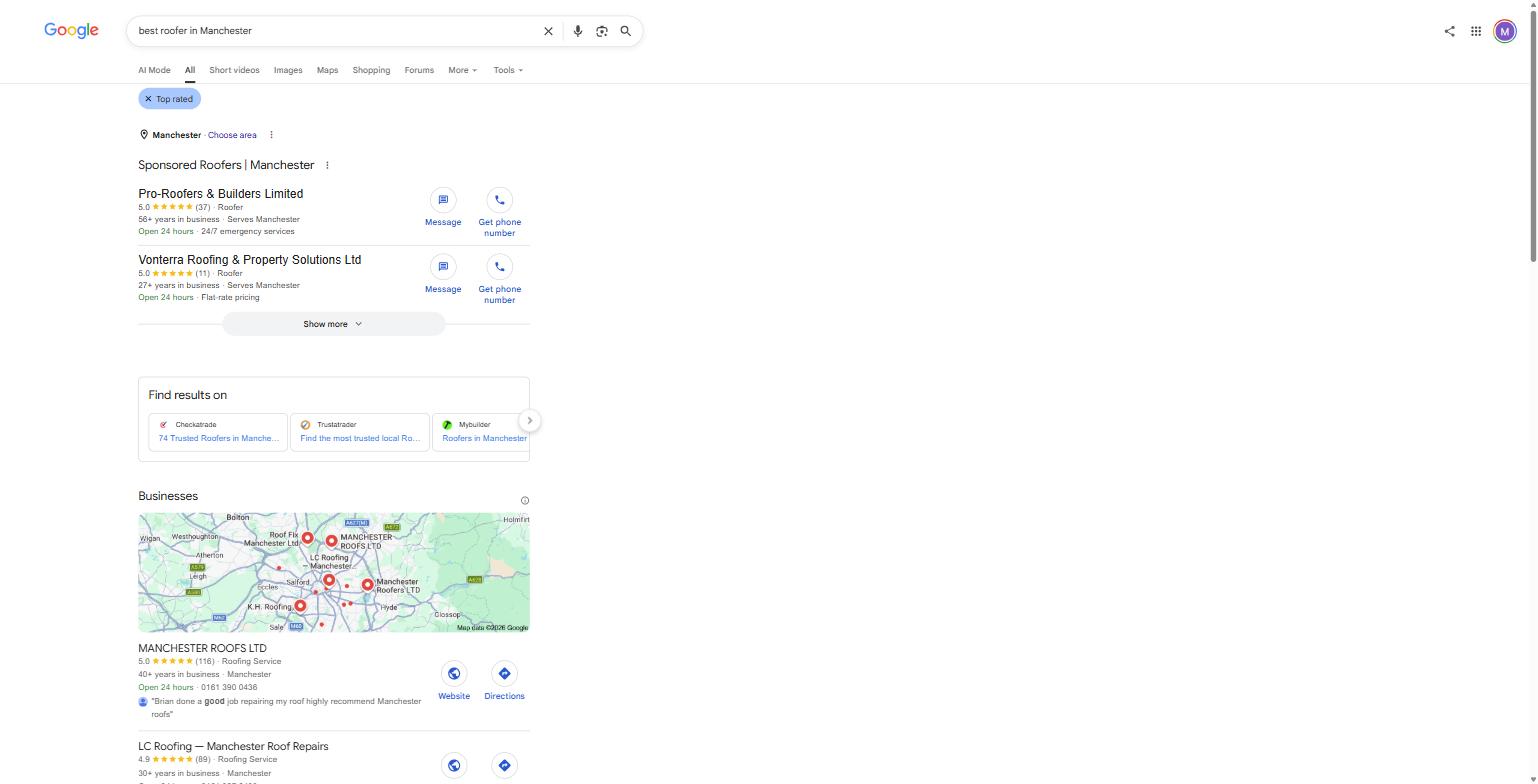The width and height of the screenshot is (1538, 784).
Task: Select K.H. Roofing map pin
Action: (x=300, y=605)
